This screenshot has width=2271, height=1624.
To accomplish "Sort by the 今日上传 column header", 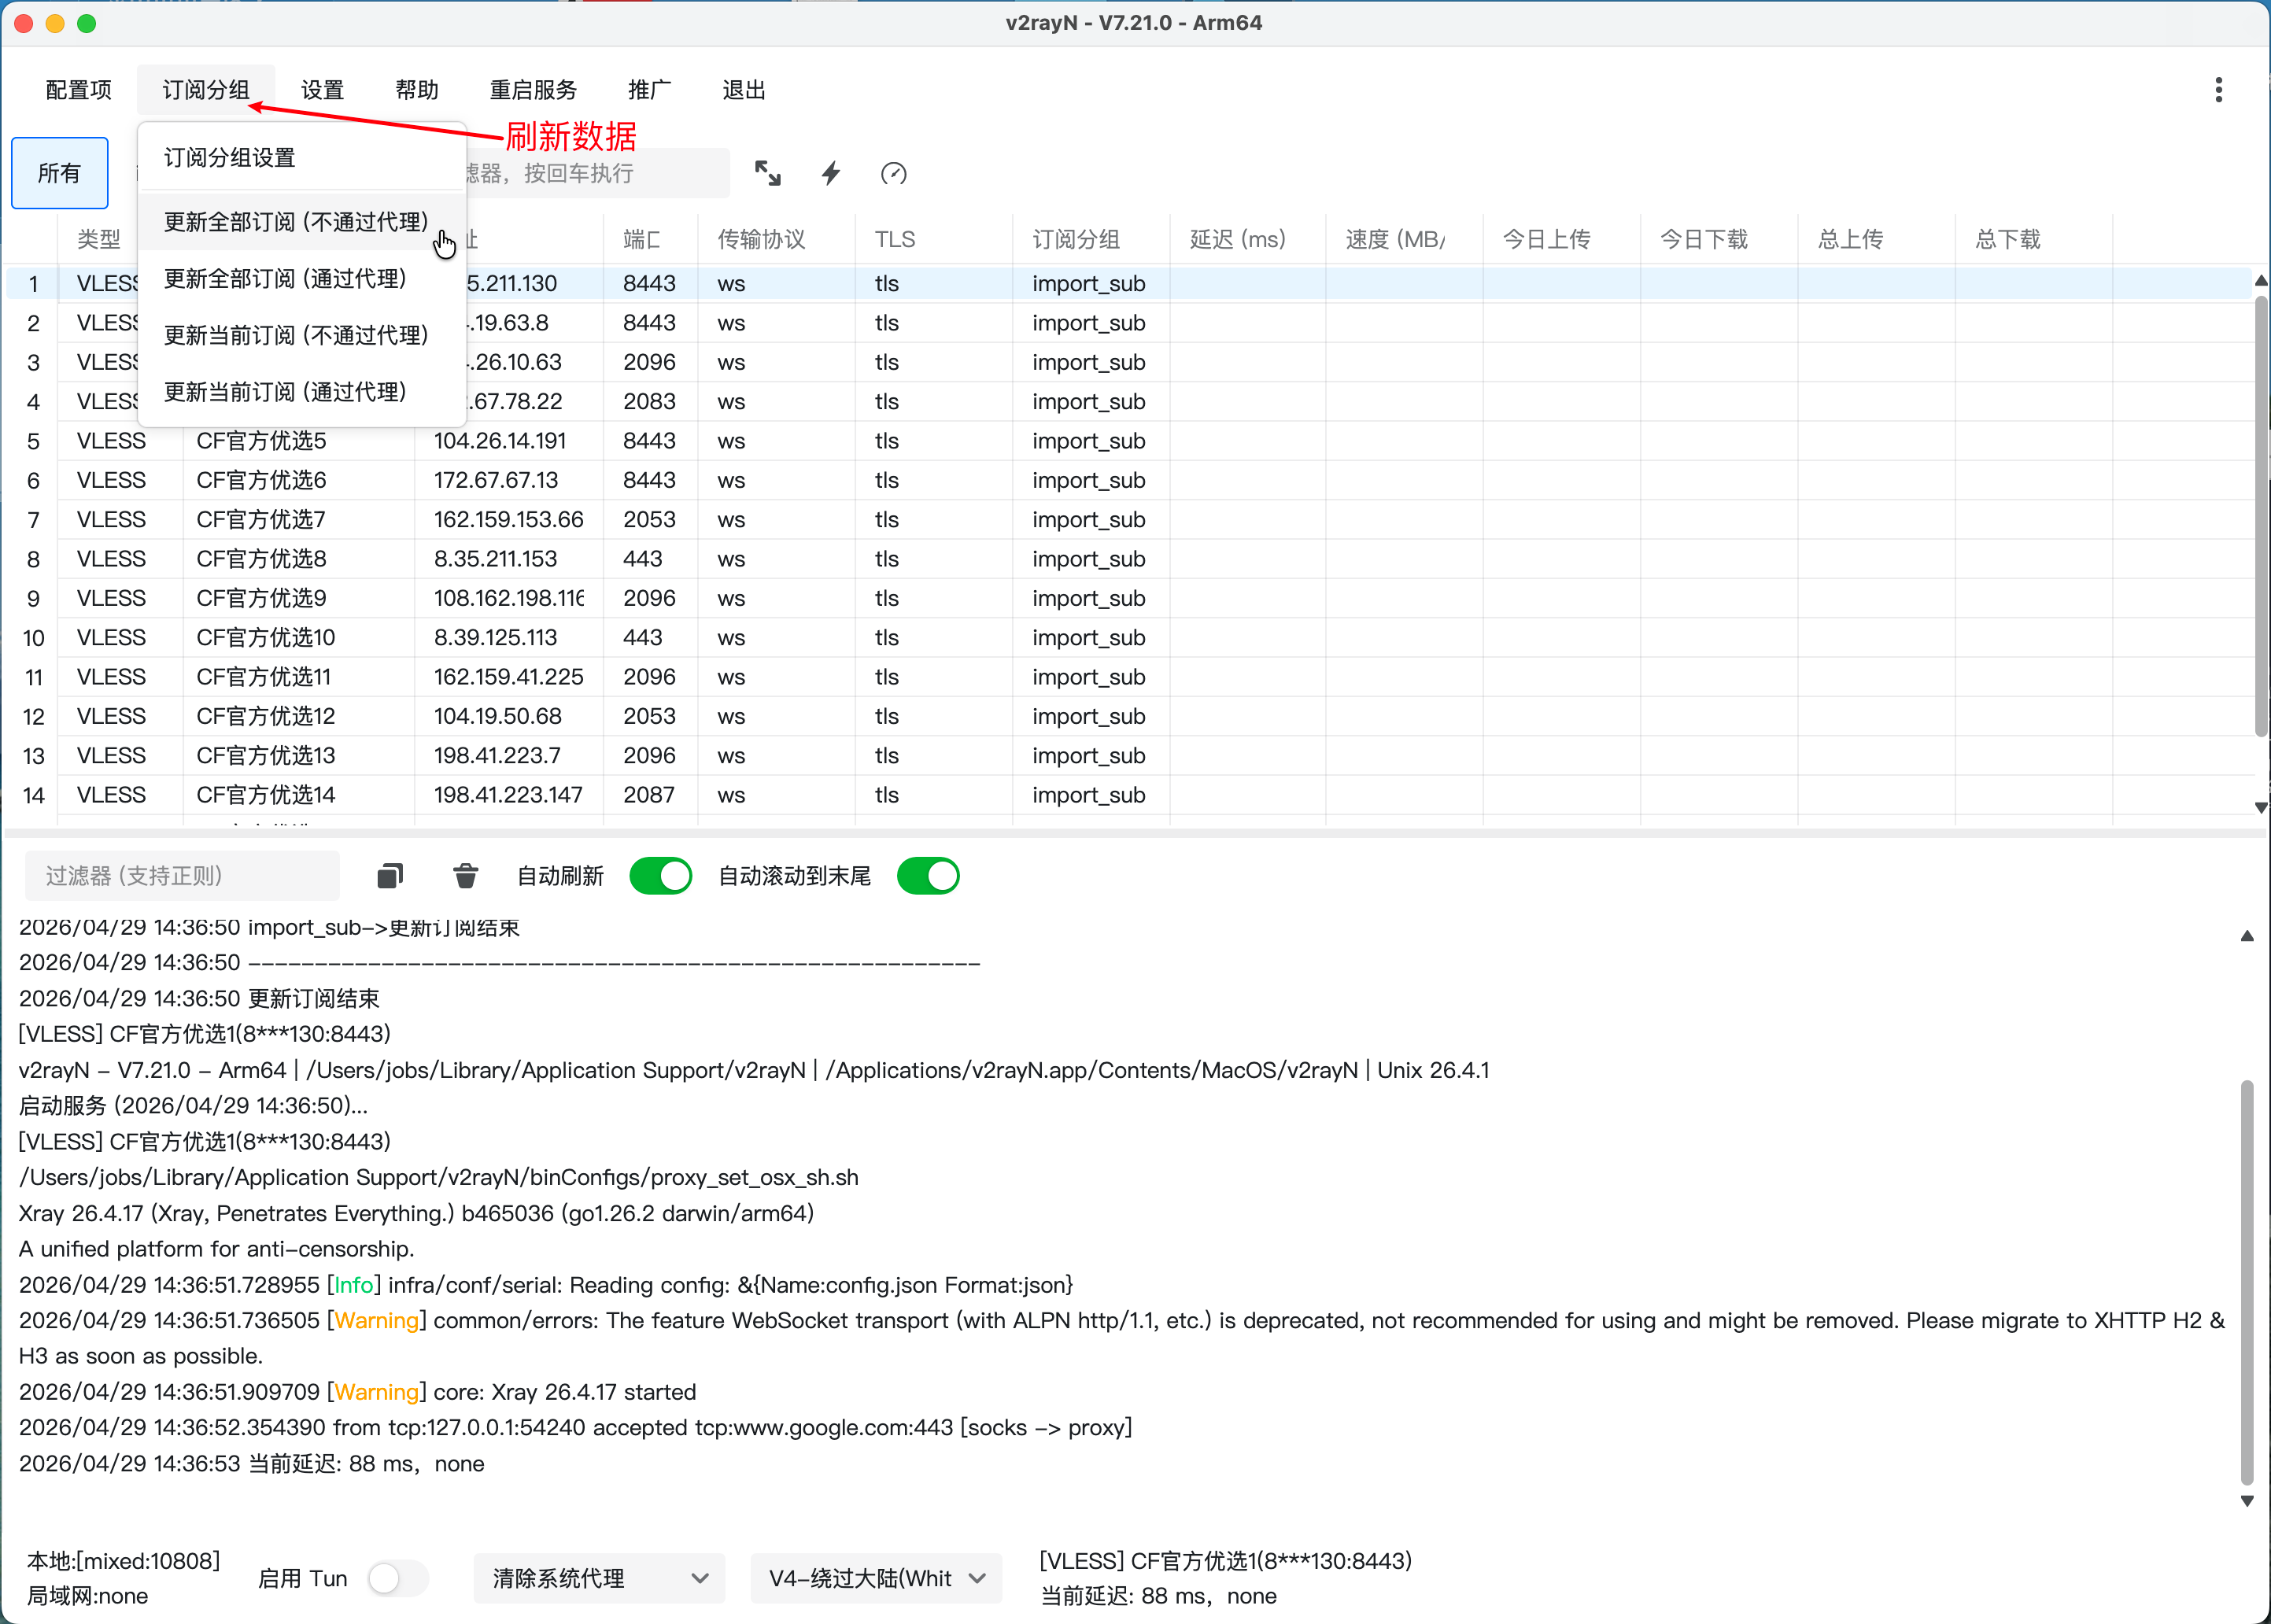I will [1562, 239].
